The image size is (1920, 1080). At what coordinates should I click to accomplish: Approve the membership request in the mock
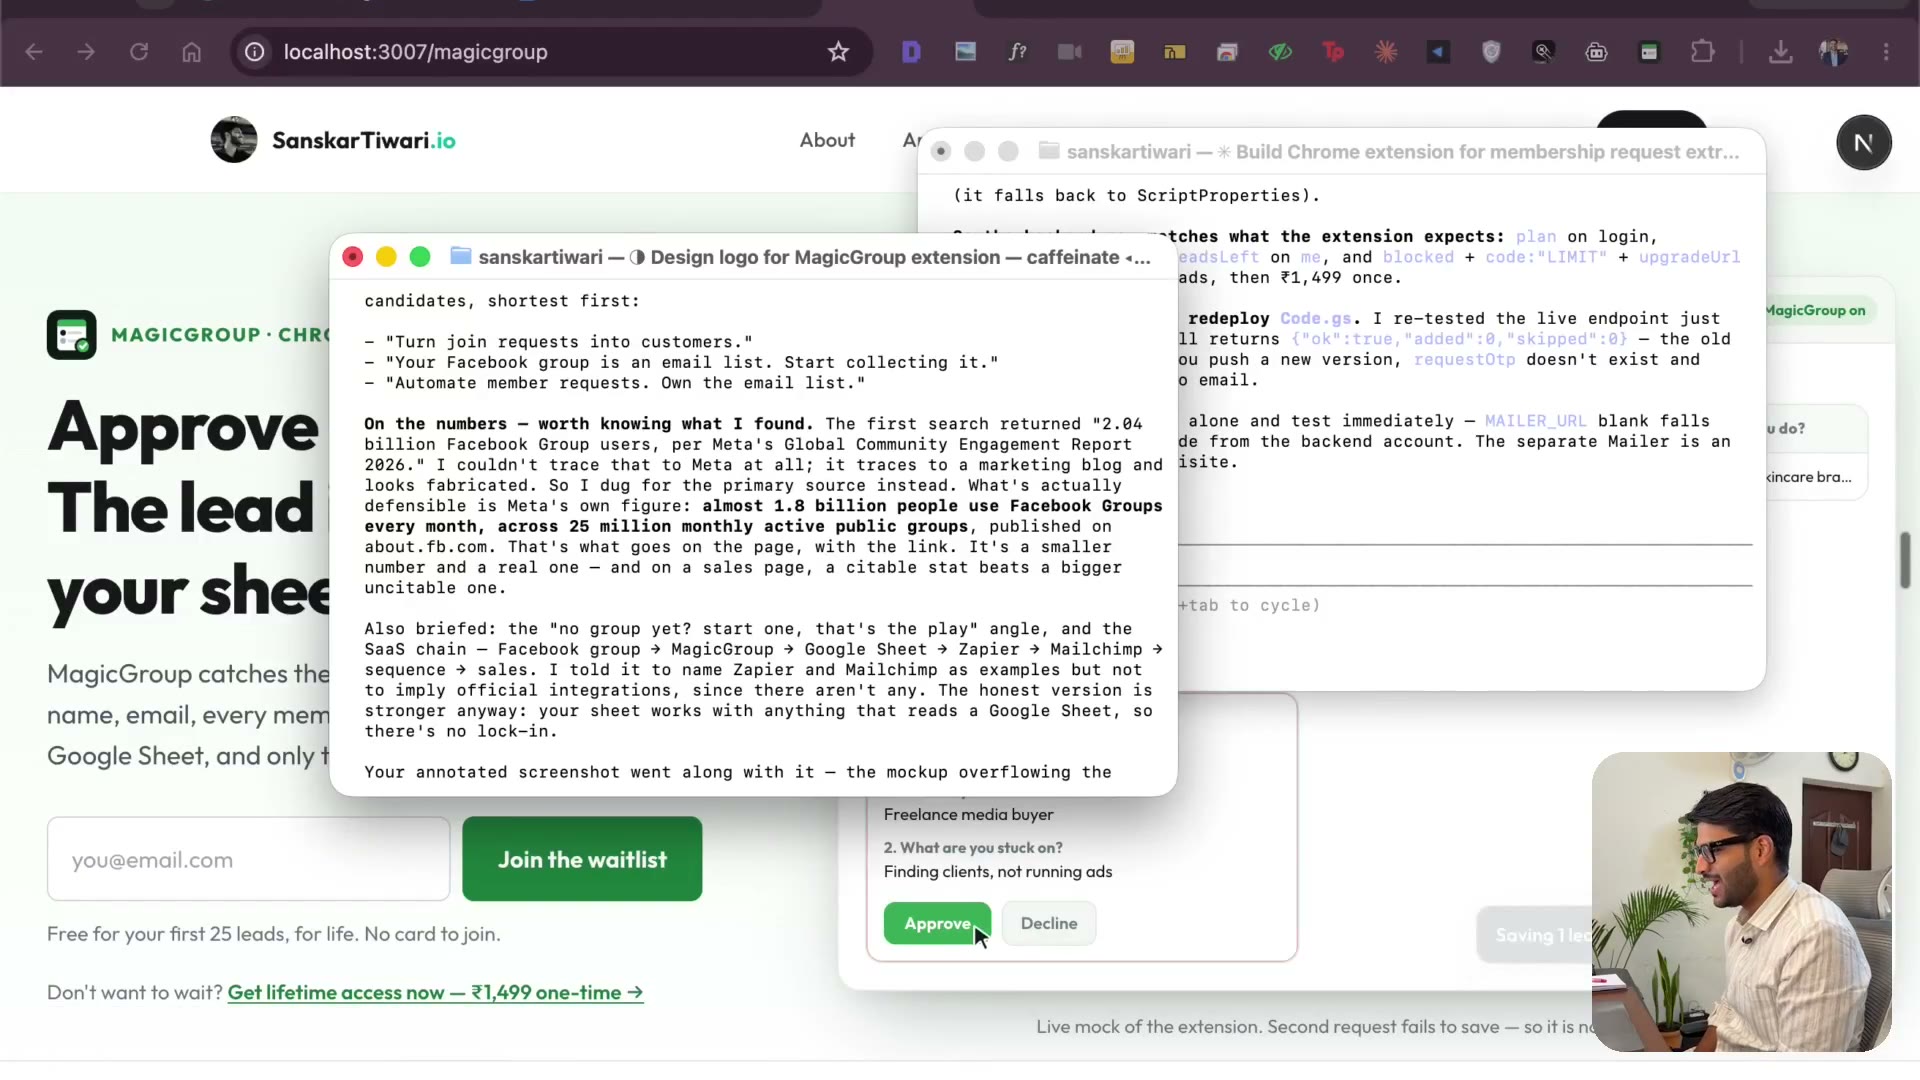(x=937, y=923)
